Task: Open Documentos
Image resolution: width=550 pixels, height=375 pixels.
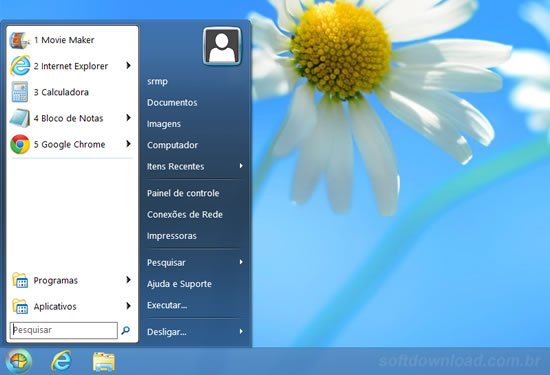Action: (x=172, y=102)
